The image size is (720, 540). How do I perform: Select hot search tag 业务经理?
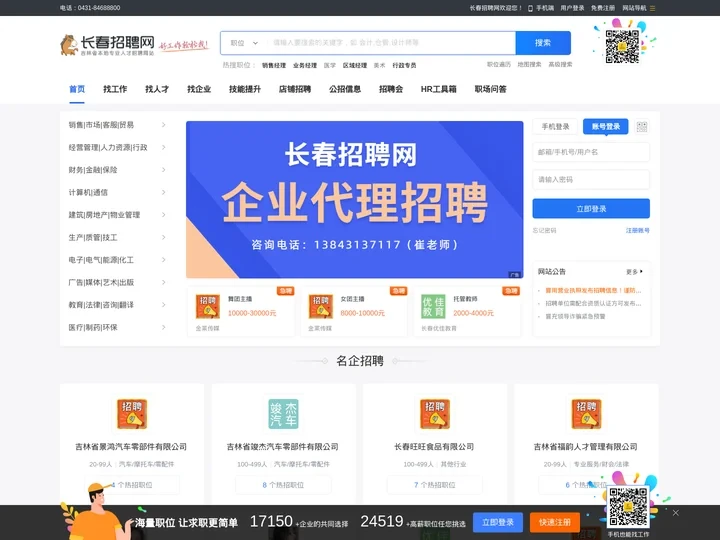(x=305, y=66)
